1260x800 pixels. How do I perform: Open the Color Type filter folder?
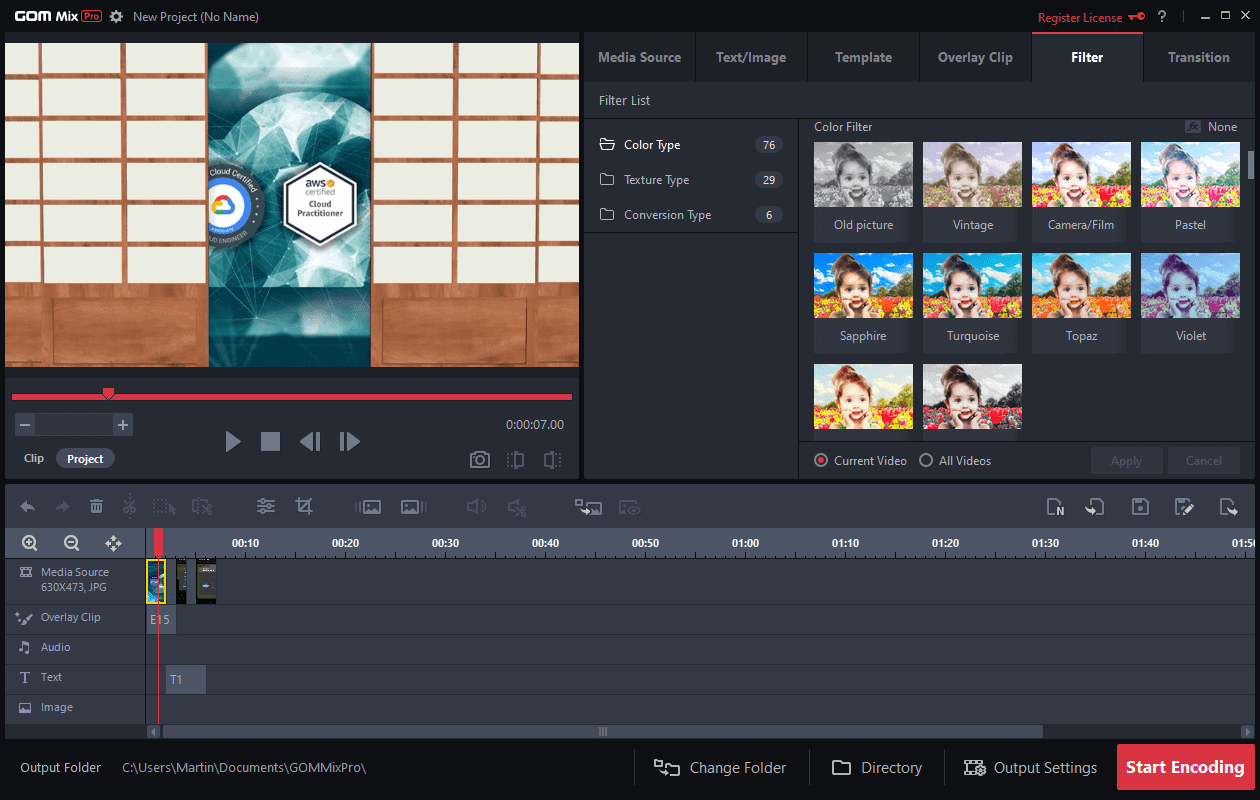point(691,145)
